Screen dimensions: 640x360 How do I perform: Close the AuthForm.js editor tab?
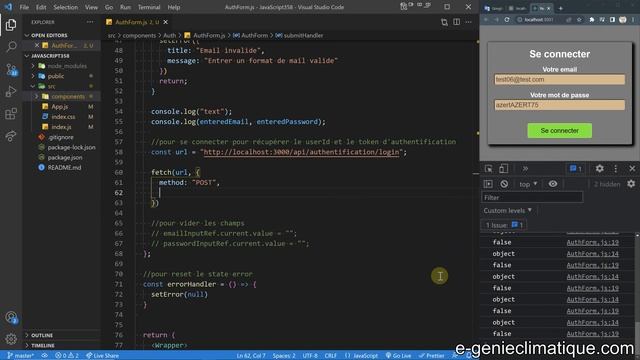166,22
